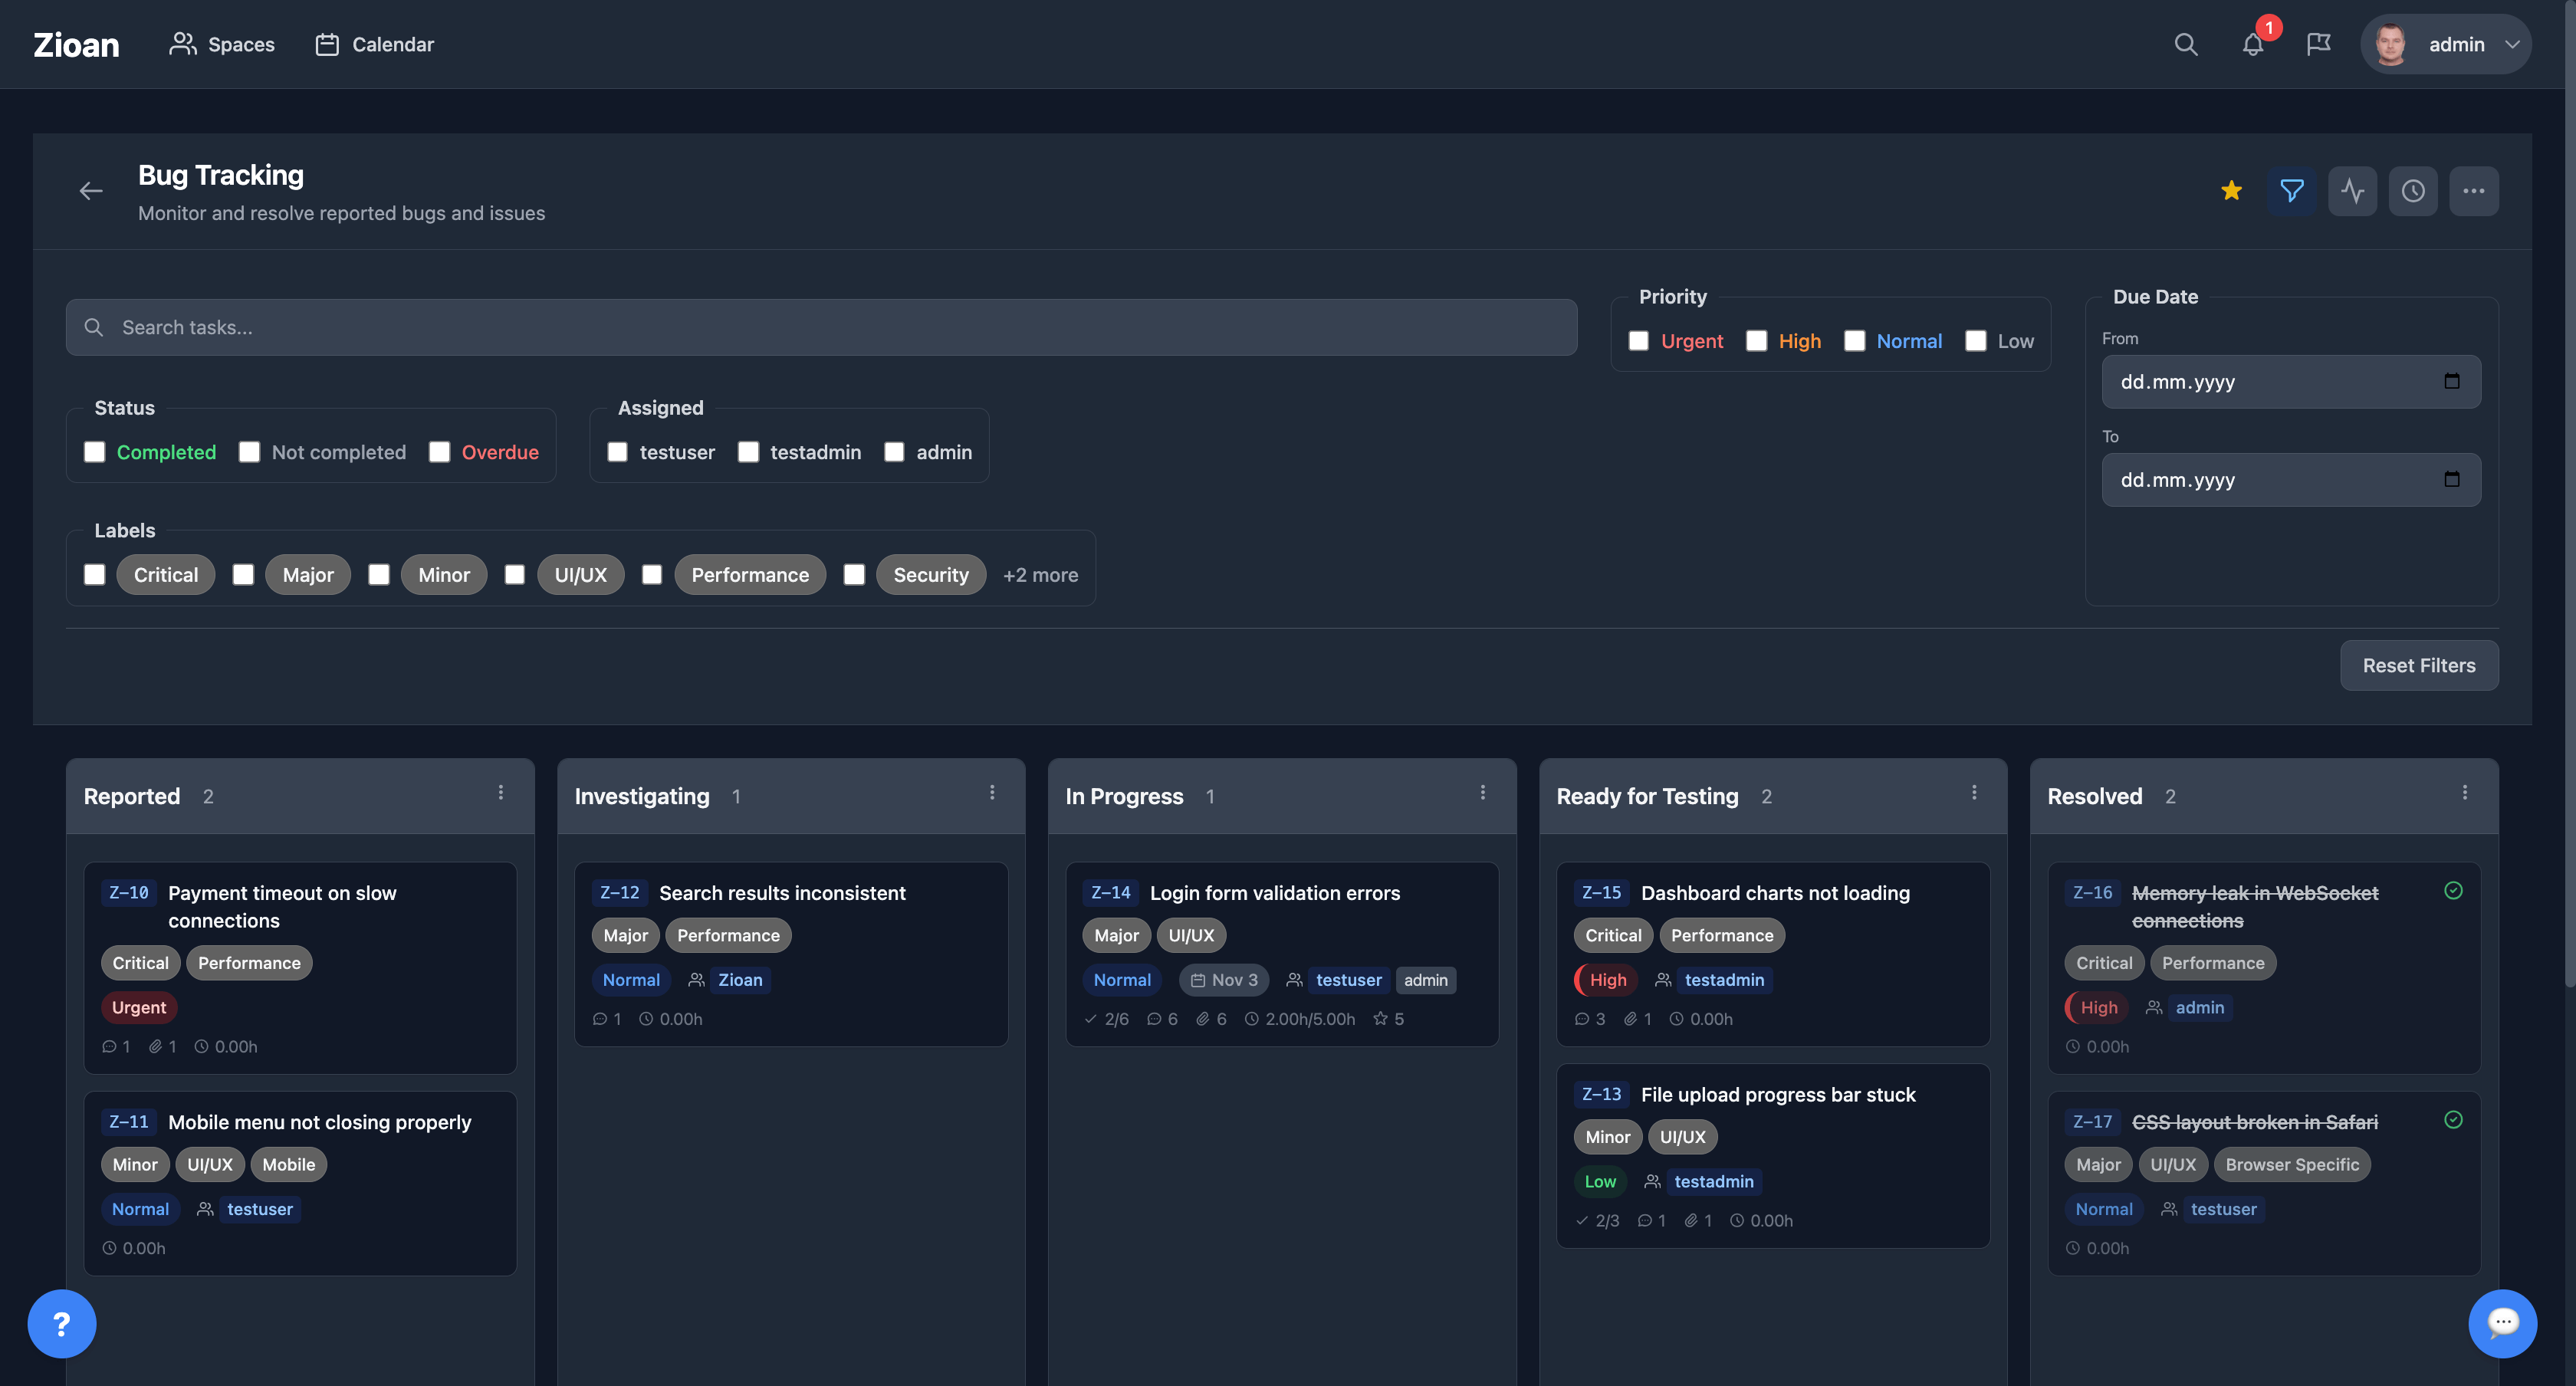Toggle the filter funnel icon
This screenshot has height=1386, width=2576.
[x=2291, y=190]
